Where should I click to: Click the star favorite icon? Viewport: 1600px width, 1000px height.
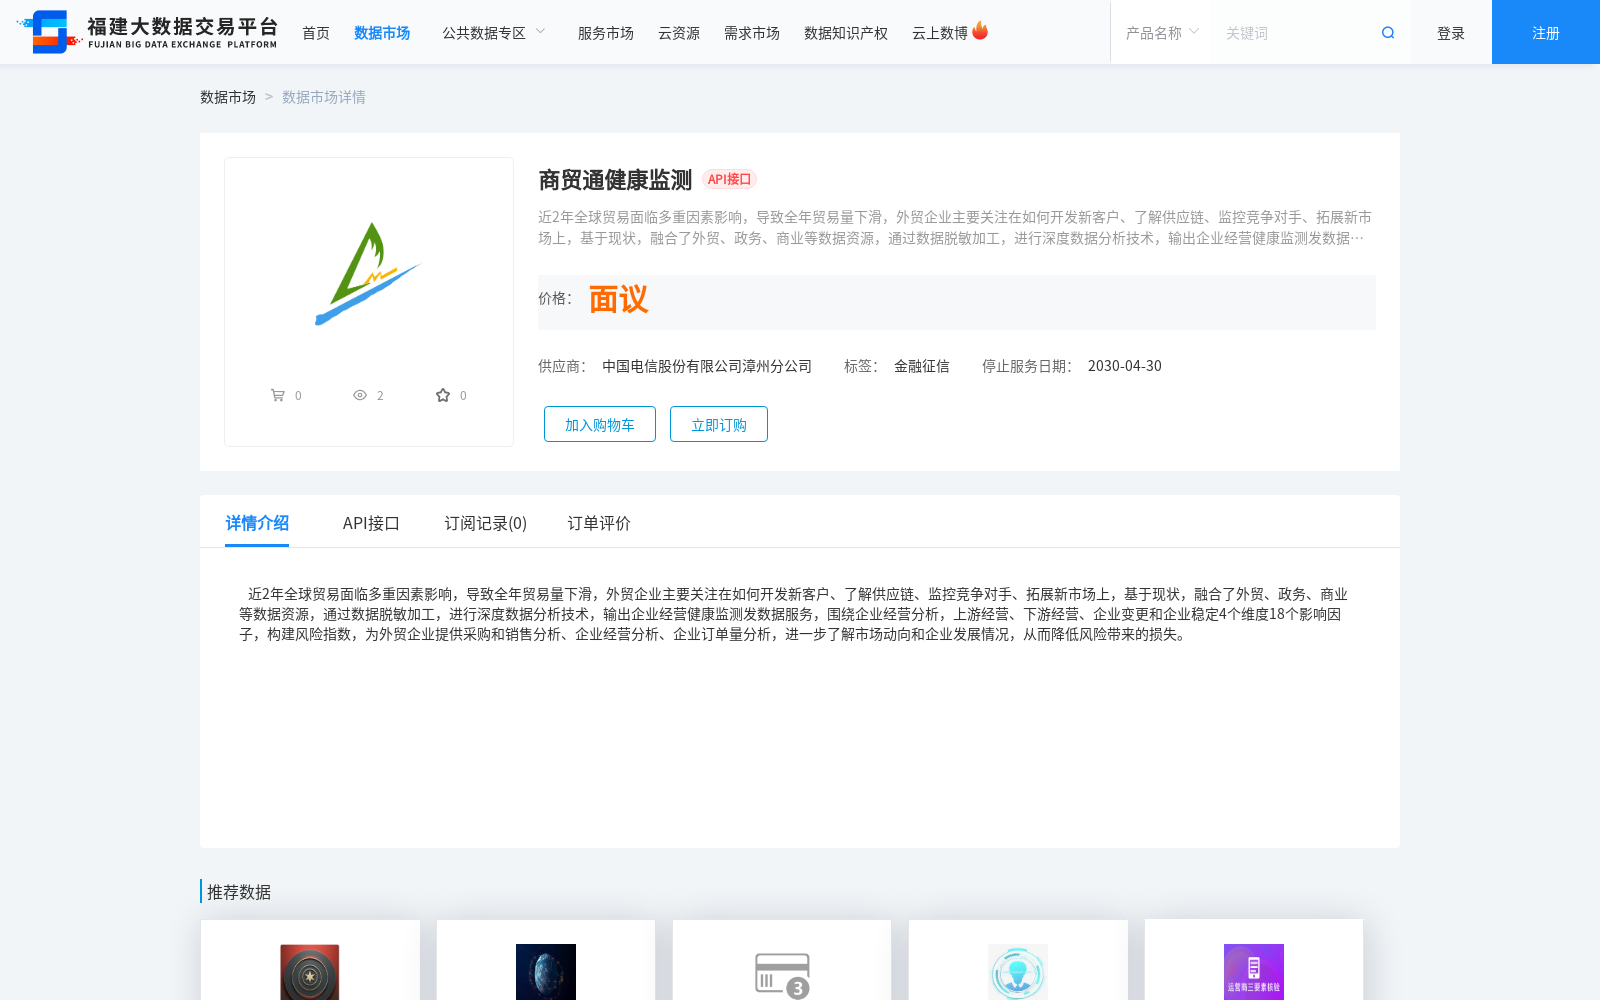click(443, 395)
